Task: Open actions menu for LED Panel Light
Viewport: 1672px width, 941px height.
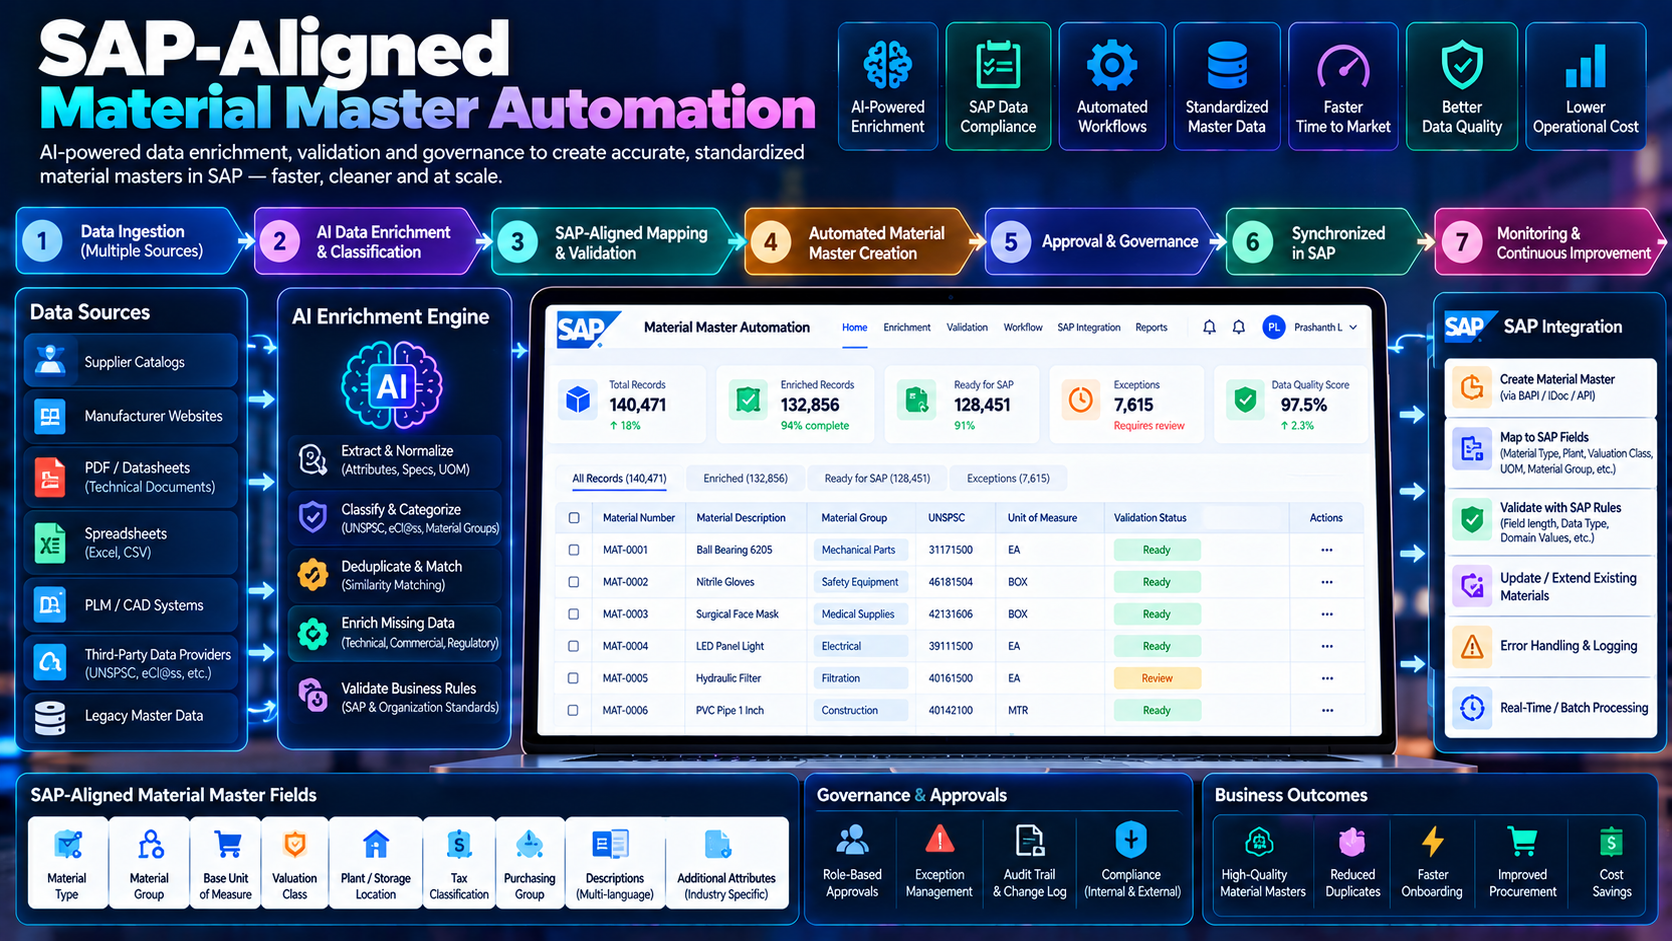Action: coord(1327,646)
